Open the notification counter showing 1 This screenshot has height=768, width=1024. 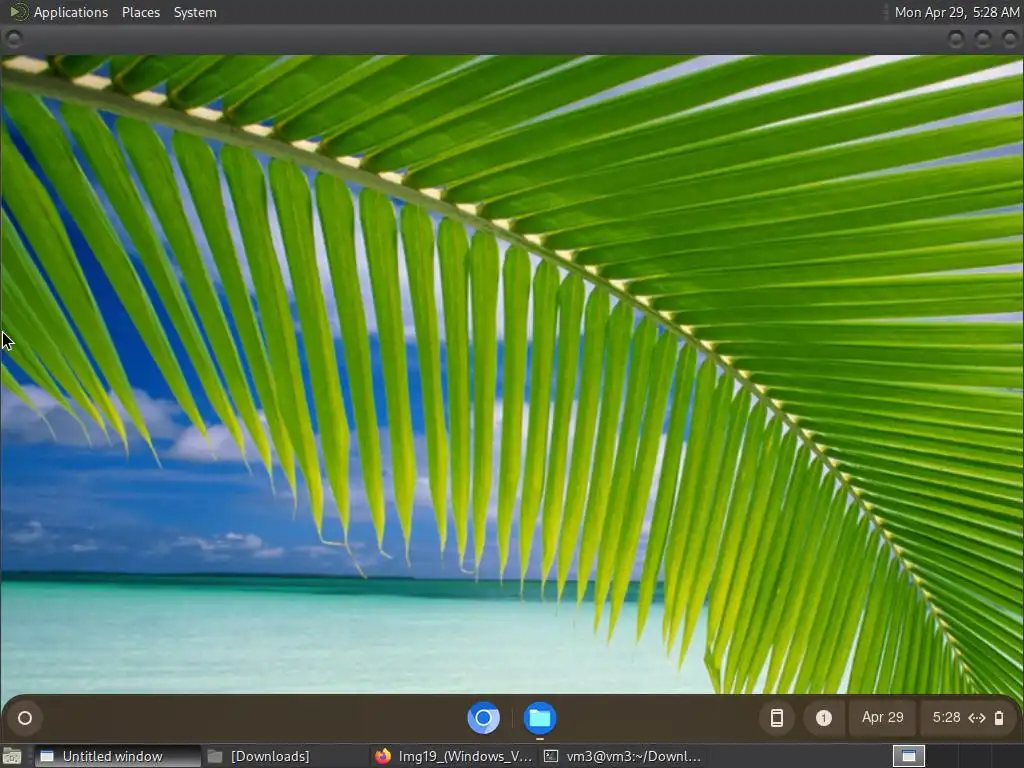coord(824,718)
